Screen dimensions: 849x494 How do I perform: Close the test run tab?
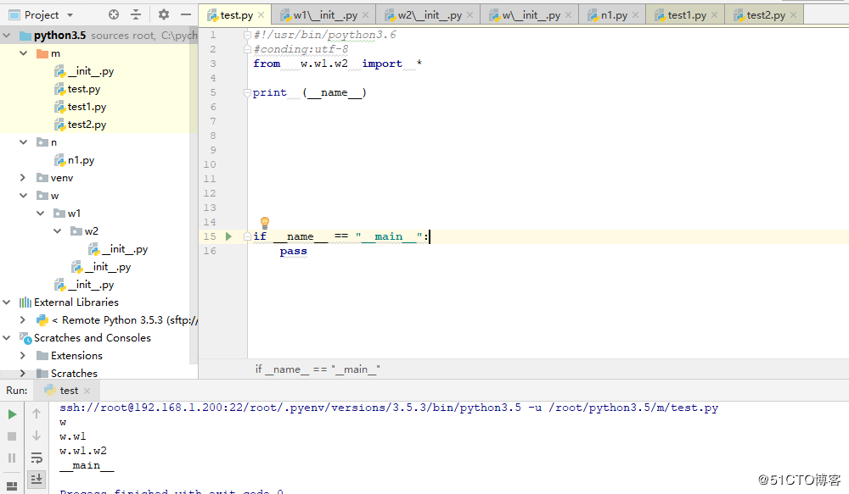coord(87,391)
